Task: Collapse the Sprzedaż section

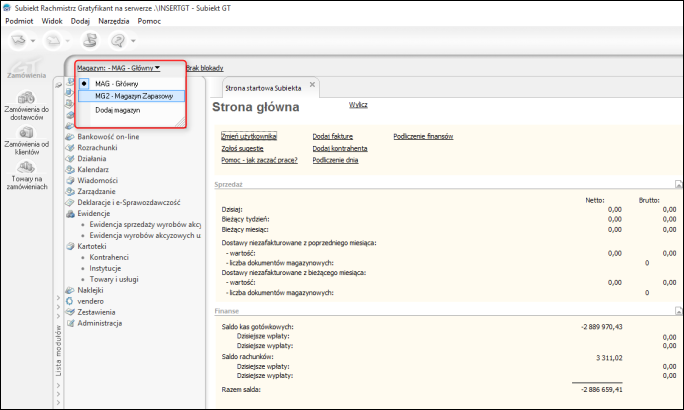Action: point(677,185)
